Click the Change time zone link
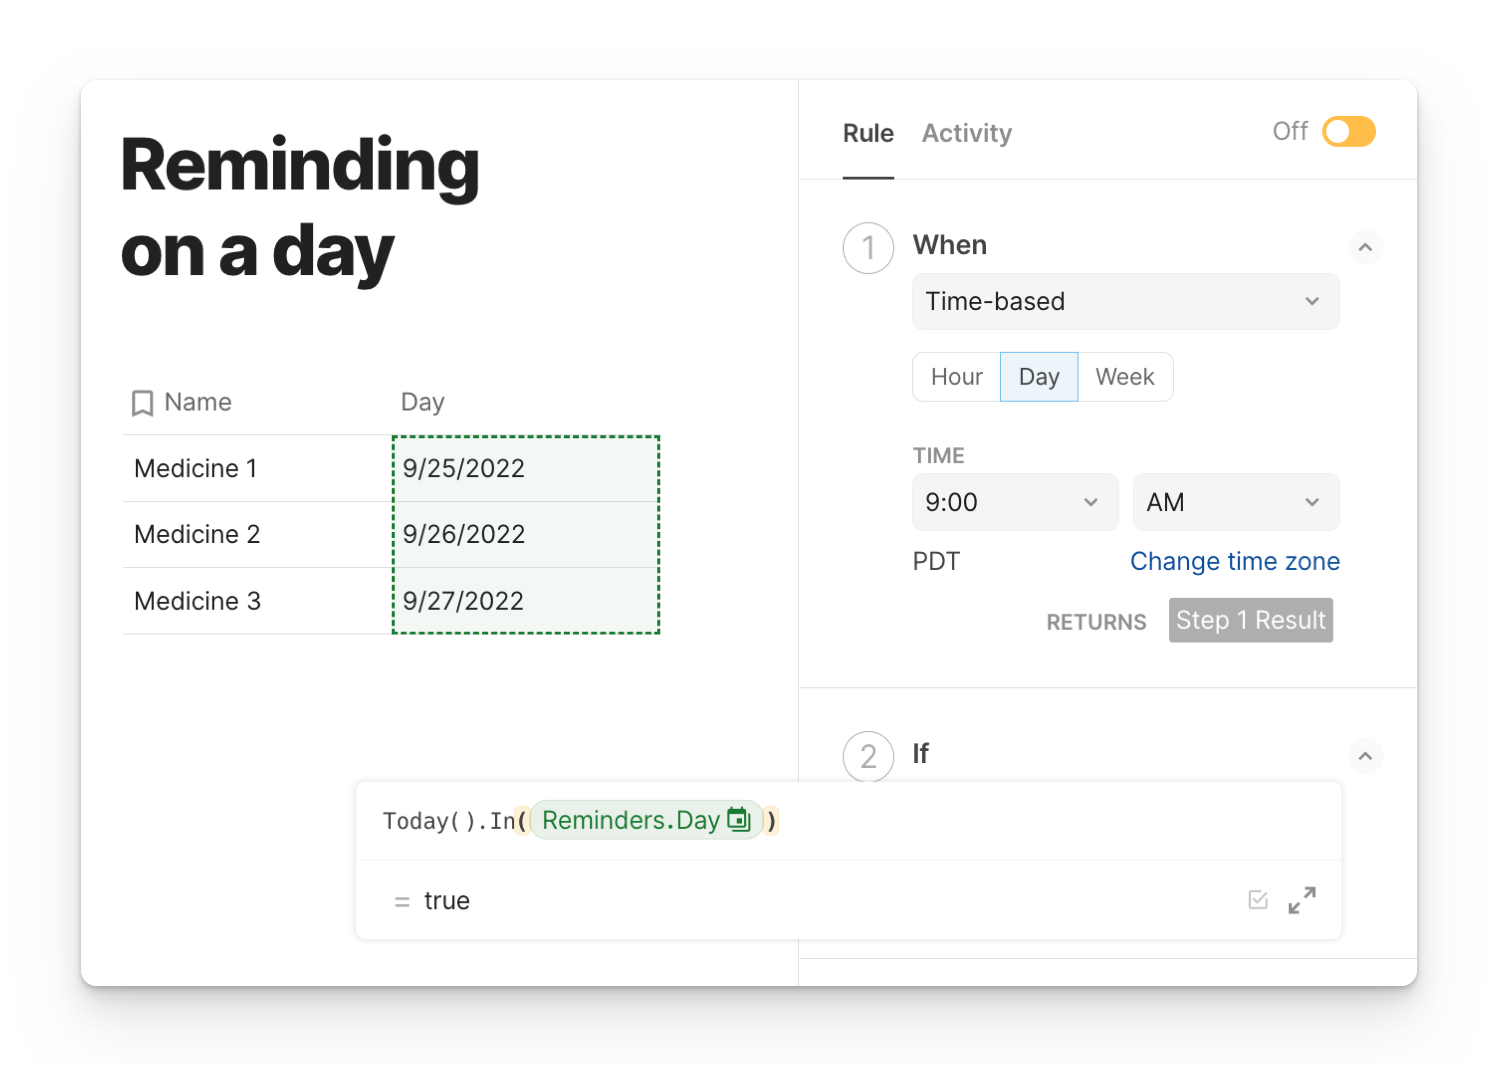 (1234, 561)
